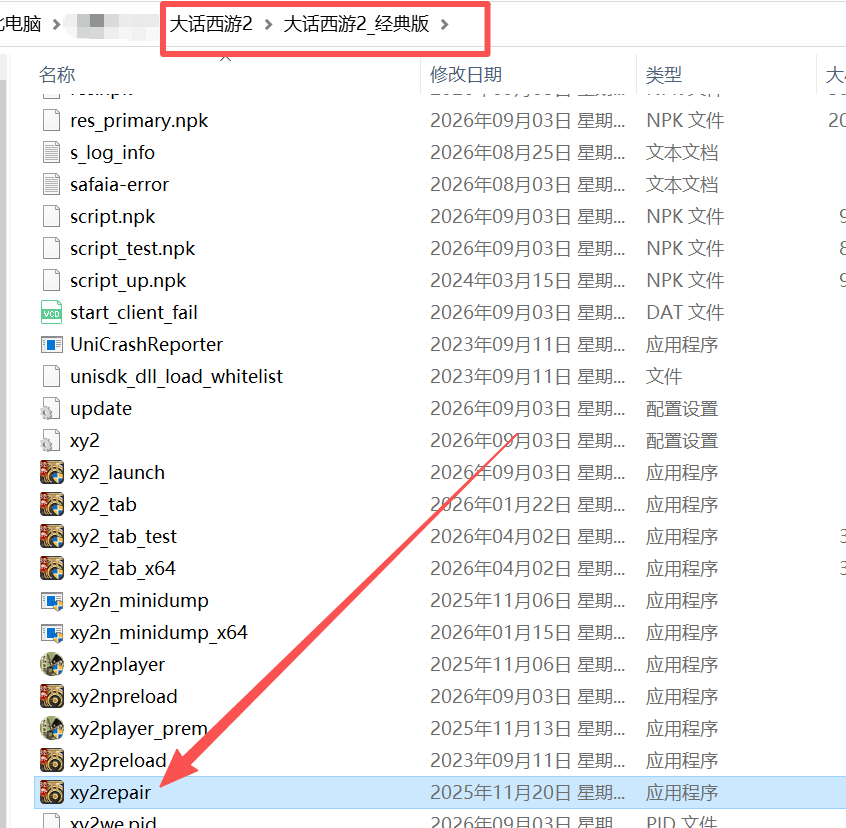Image resolution: width=846 pixels, height=828 pixels.
Task: Click the UniCrashReporter application icon
Action: pos(51,344)
